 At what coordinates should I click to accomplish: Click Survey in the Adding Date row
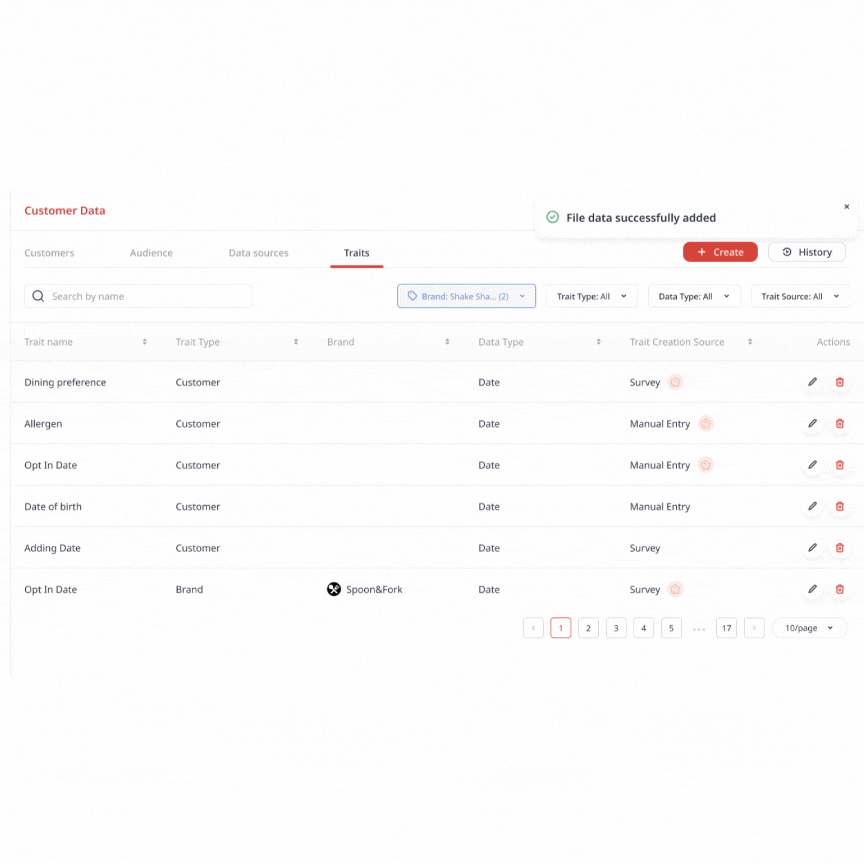pos(645,548)
